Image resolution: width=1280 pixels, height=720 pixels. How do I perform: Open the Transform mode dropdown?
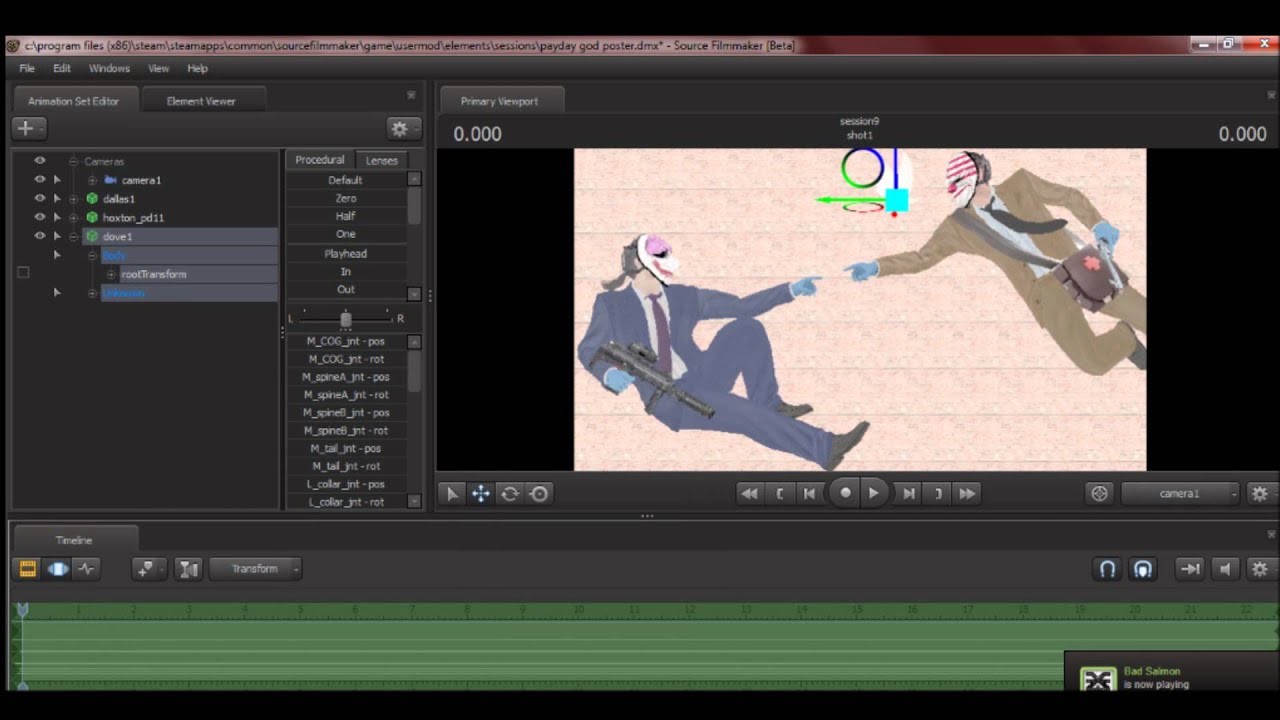pos(256,569)
